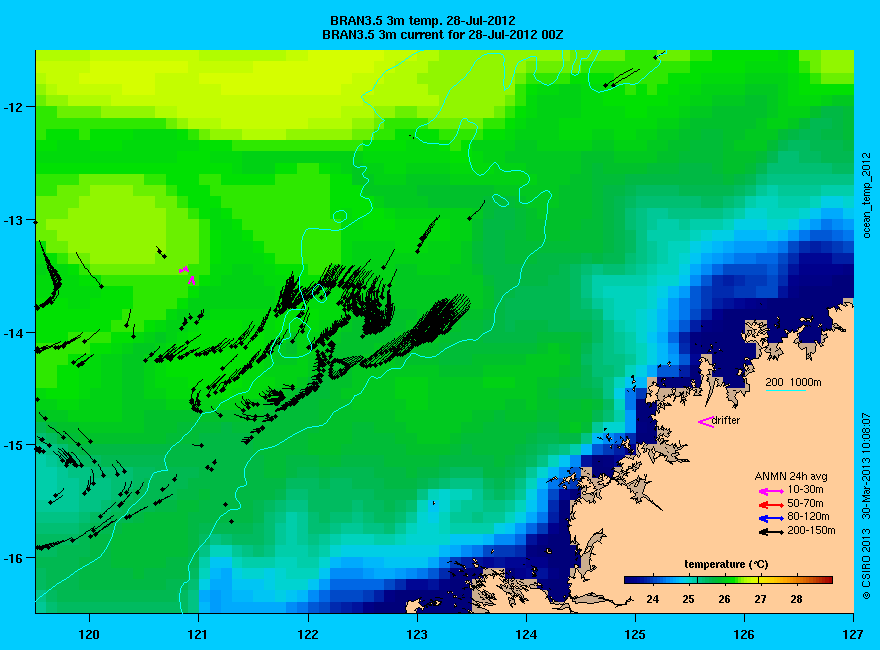Click longitude axis label 120

(89, 635)
